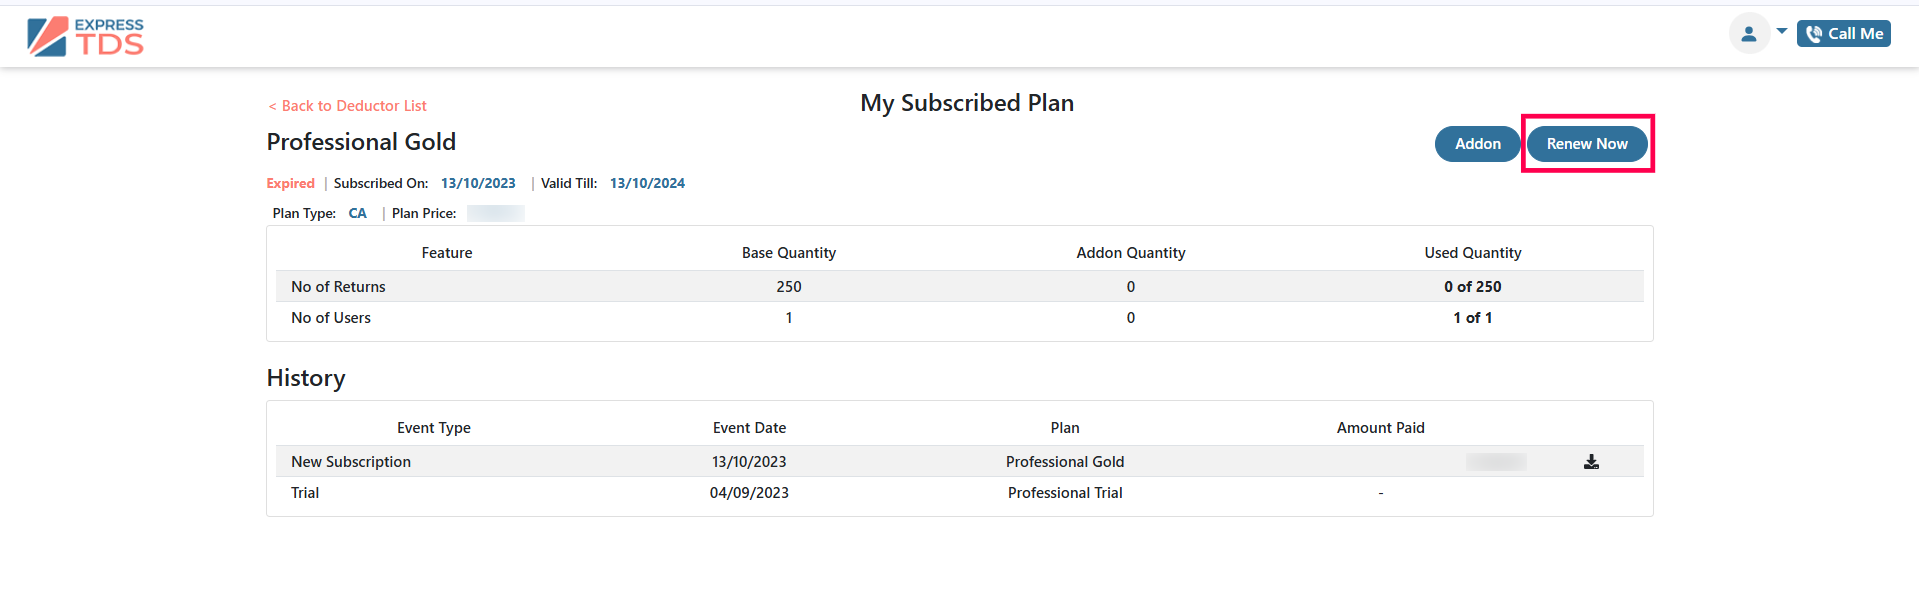1919x595 pixels.
Task: Click the Expired status label
Action: click(x=290, y=183)
